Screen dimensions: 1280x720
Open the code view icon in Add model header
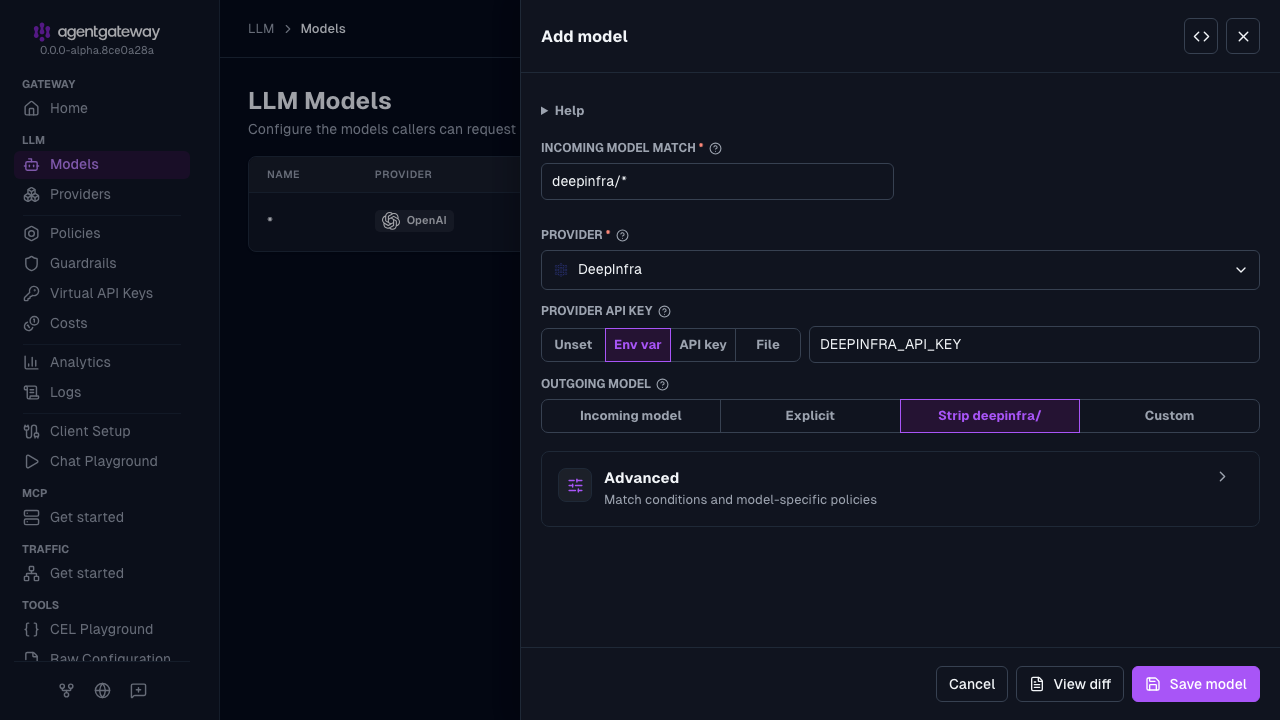pyautogui.click(x=1201, y=36)
